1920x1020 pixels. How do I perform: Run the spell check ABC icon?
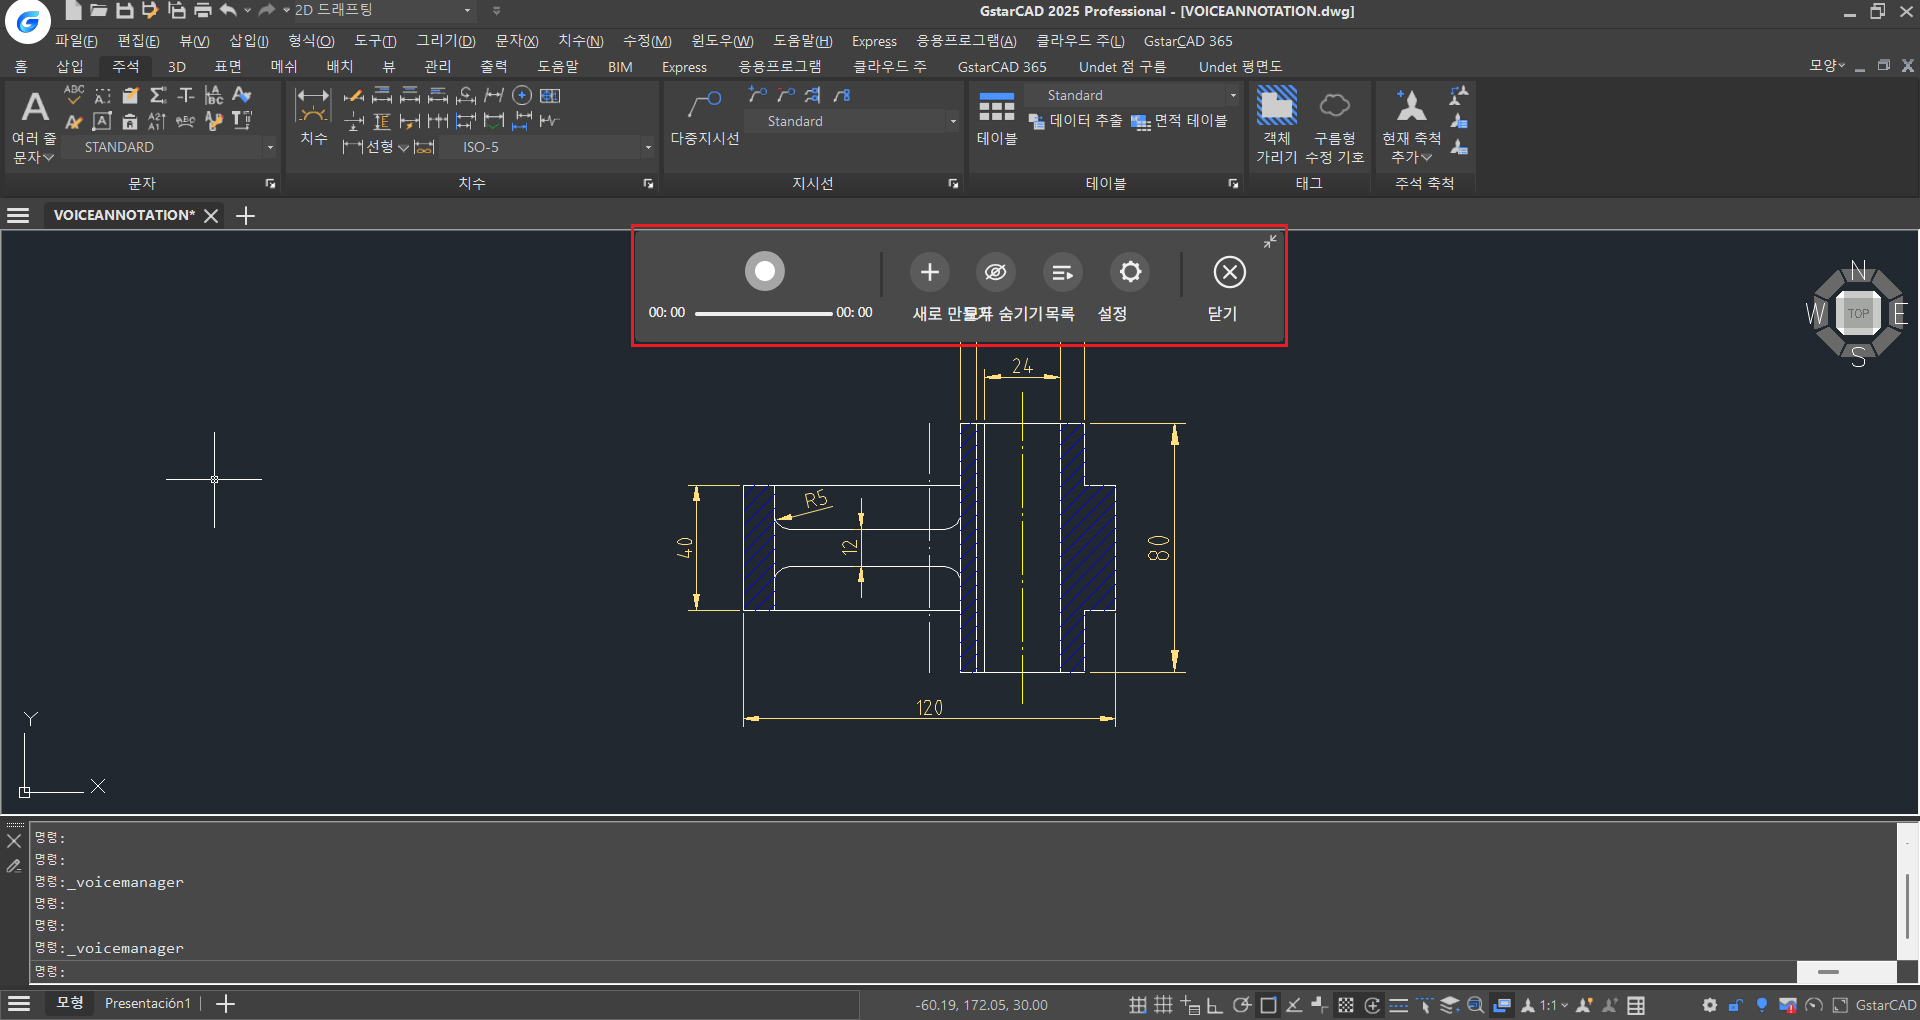[74, 95]
